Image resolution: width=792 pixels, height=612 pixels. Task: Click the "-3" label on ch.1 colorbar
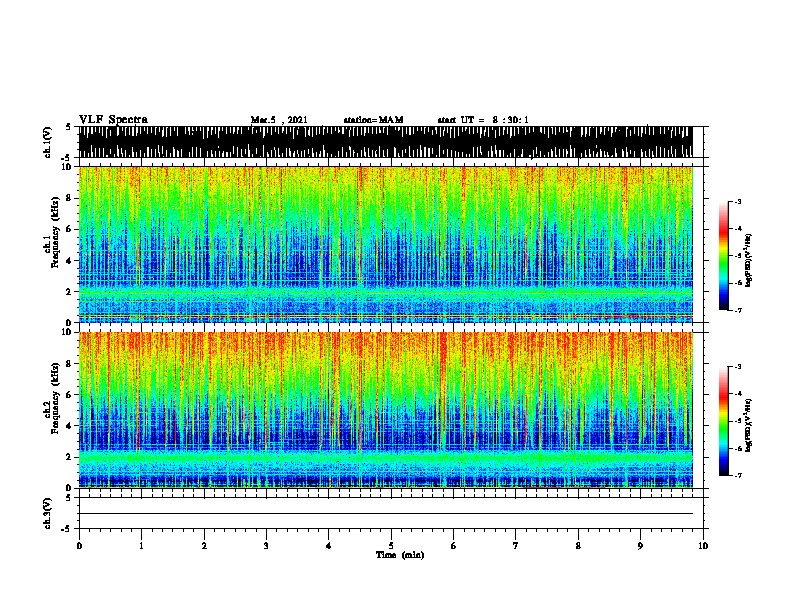point(738,202)
